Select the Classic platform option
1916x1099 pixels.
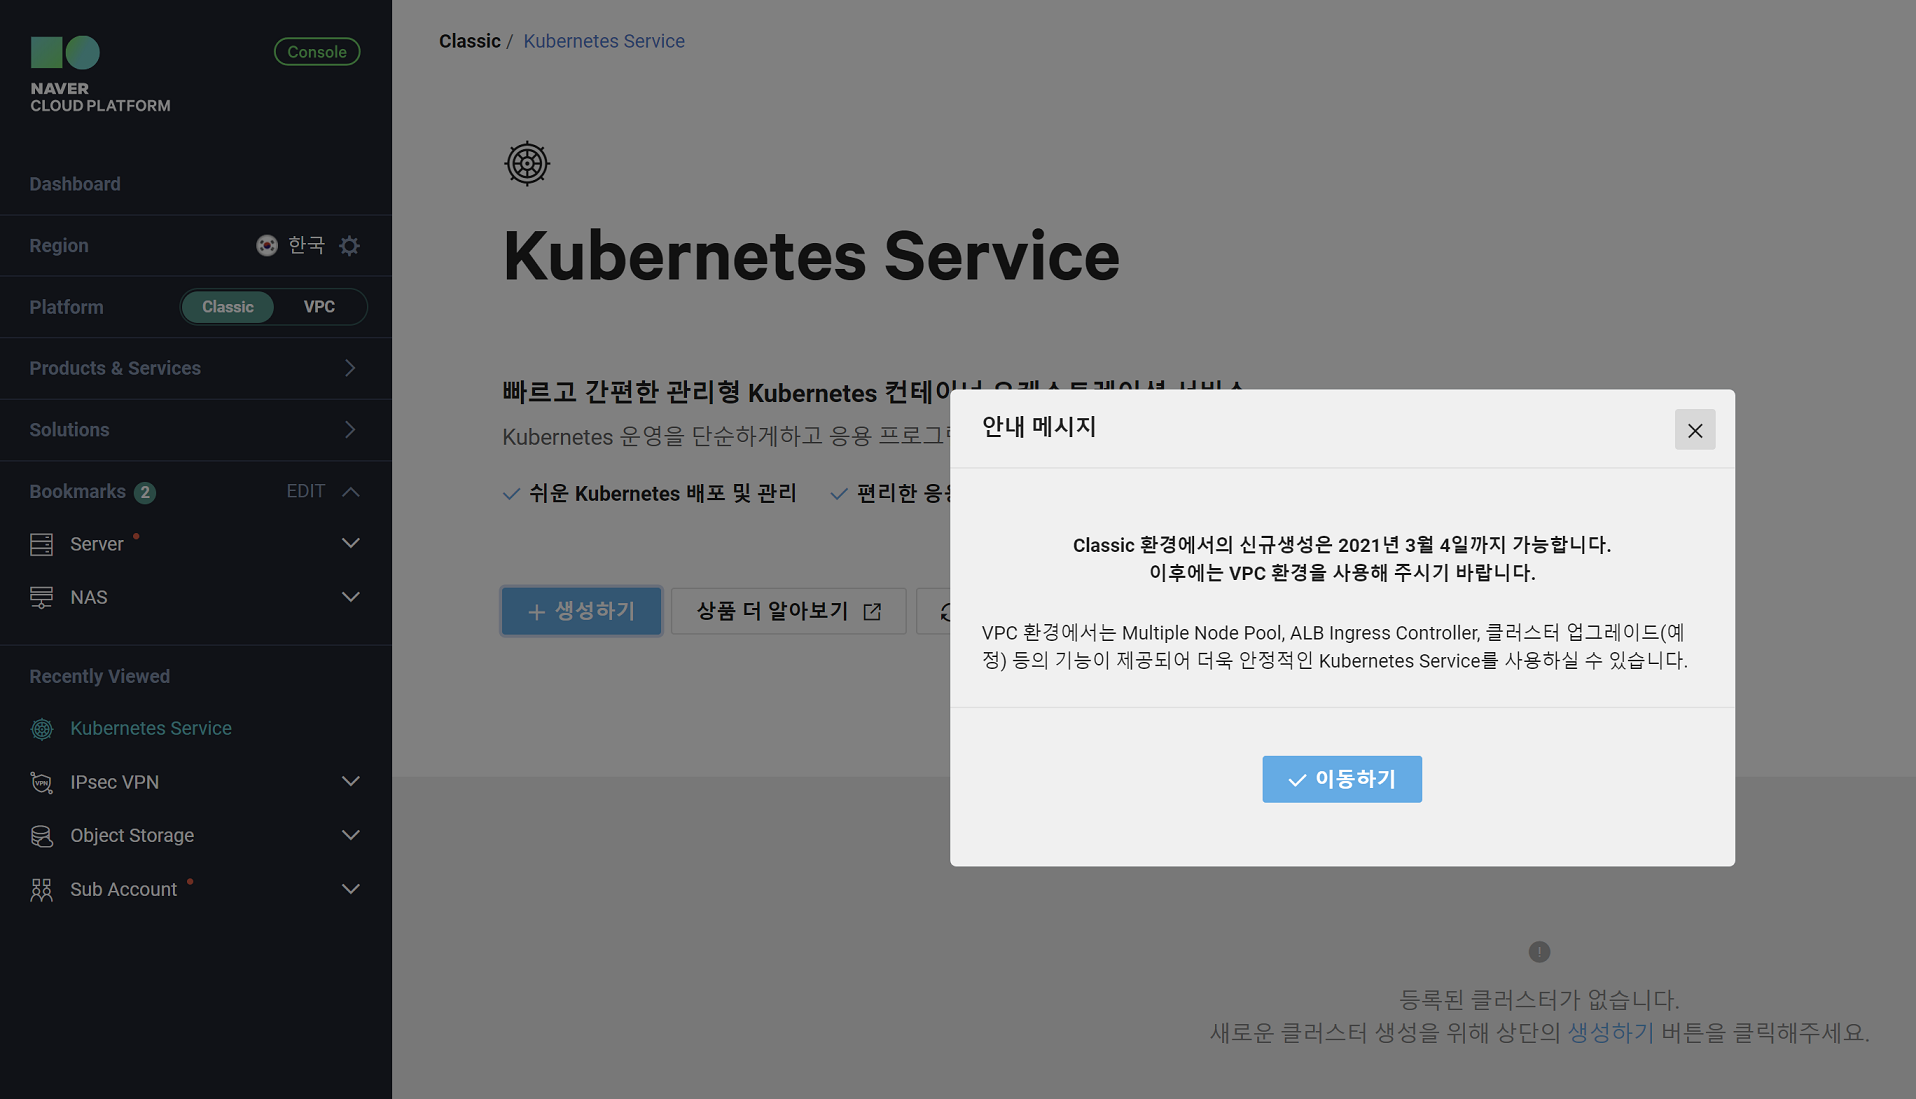(x=227, y=307)
